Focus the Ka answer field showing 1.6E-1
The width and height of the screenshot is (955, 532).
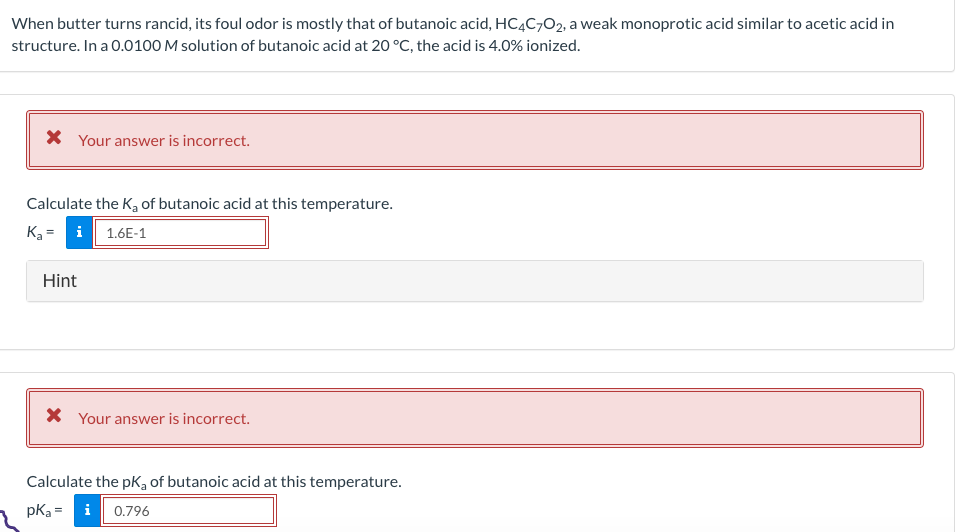180,233
